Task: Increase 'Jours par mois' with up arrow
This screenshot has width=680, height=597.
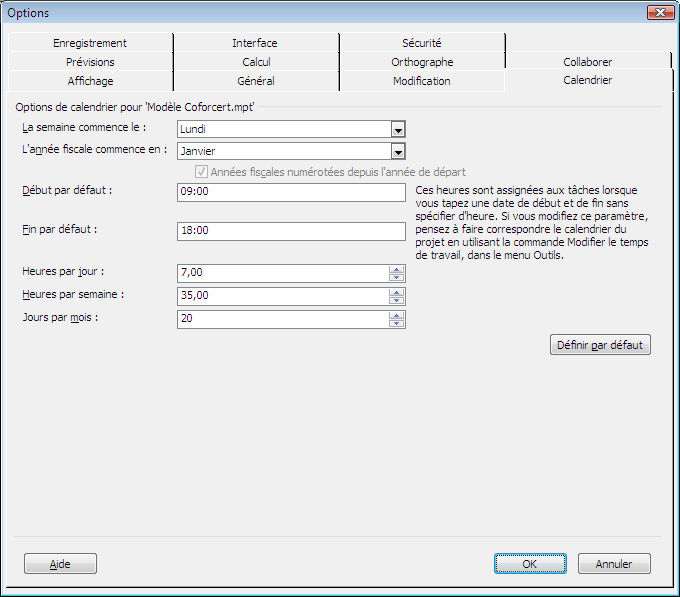Action: 397,315
